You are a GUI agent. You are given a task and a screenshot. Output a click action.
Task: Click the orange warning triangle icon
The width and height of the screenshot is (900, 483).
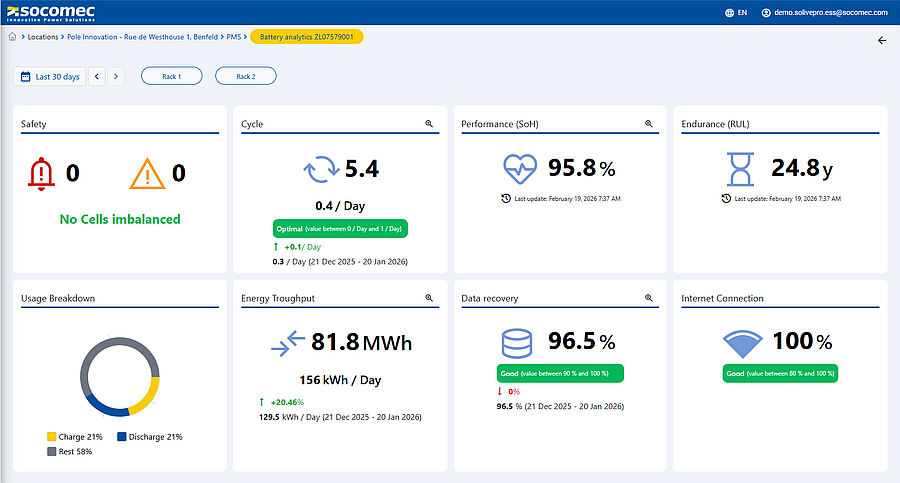coord(147,174)
